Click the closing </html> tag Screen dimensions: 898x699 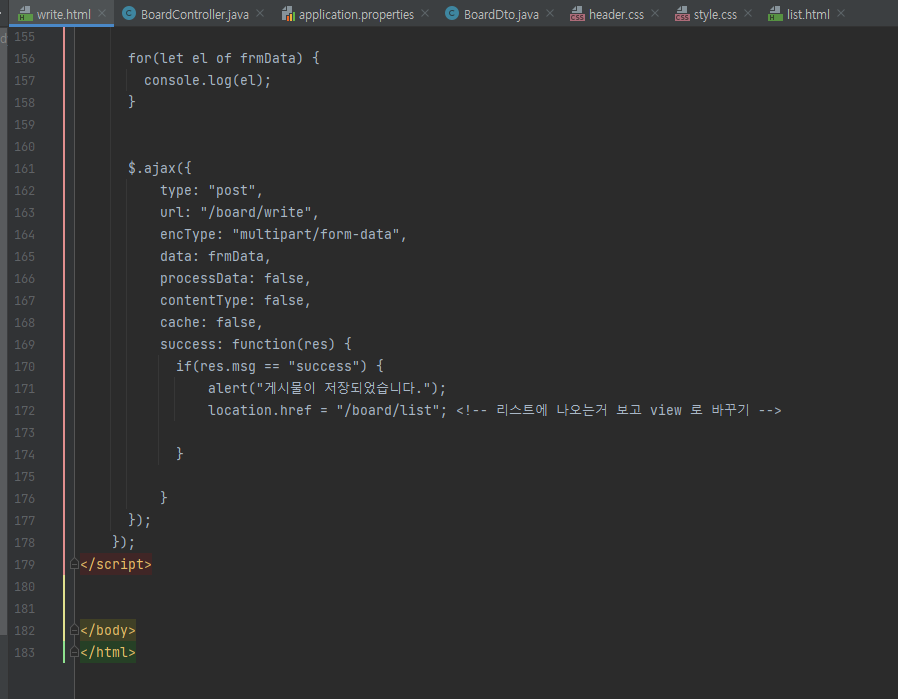tap(108, 652)
